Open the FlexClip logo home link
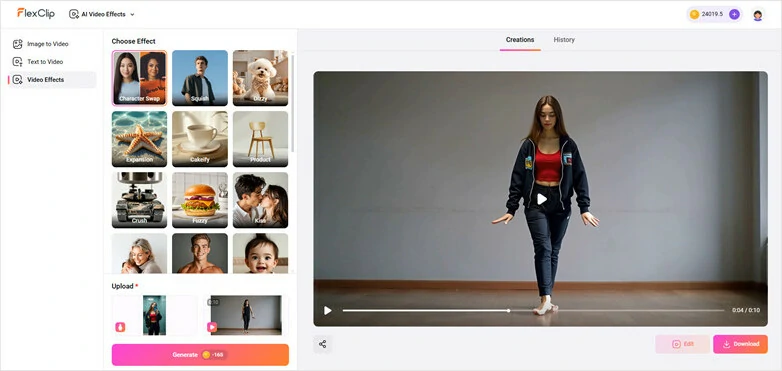The width and height of the screenshot is (782, 371). (x=36, y=13)
